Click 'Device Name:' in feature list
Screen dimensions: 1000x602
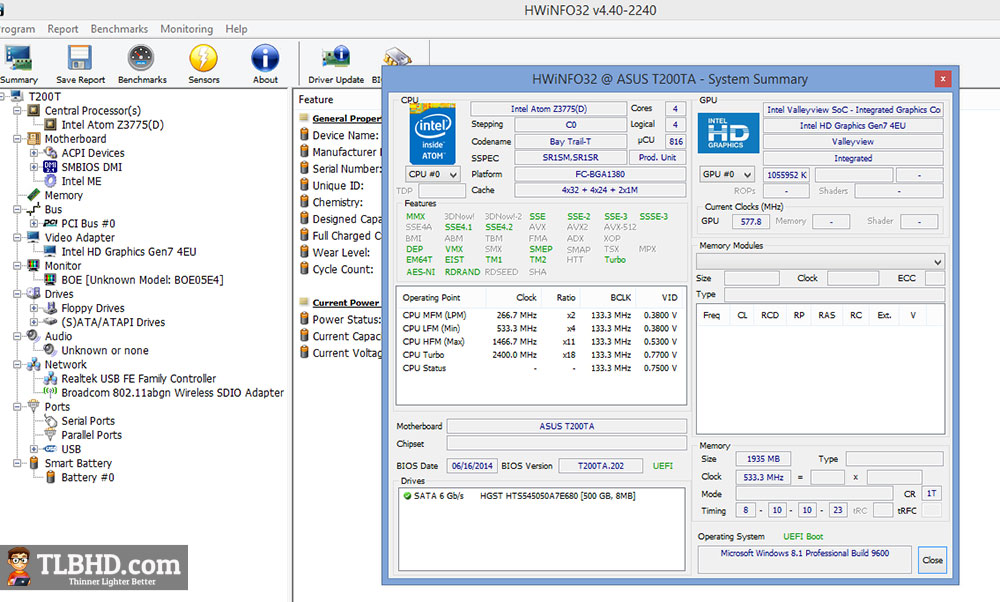[x=345, y=135]
